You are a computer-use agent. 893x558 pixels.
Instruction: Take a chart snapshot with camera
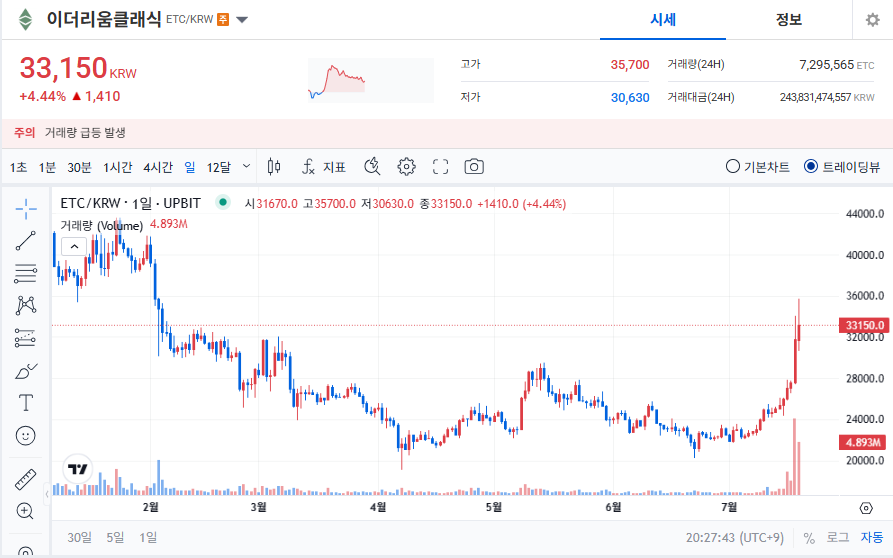474,167
